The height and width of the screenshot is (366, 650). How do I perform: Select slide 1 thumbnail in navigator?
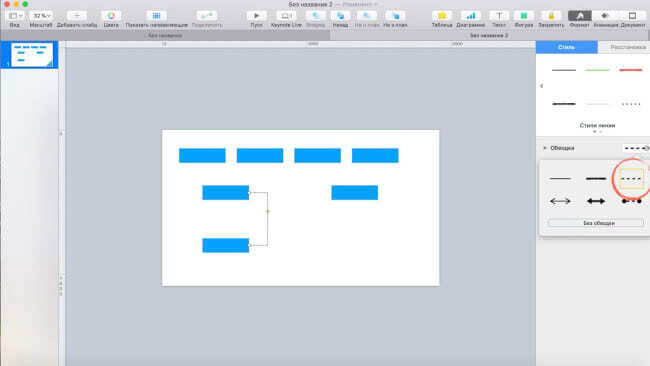click(x=32, y=55)
